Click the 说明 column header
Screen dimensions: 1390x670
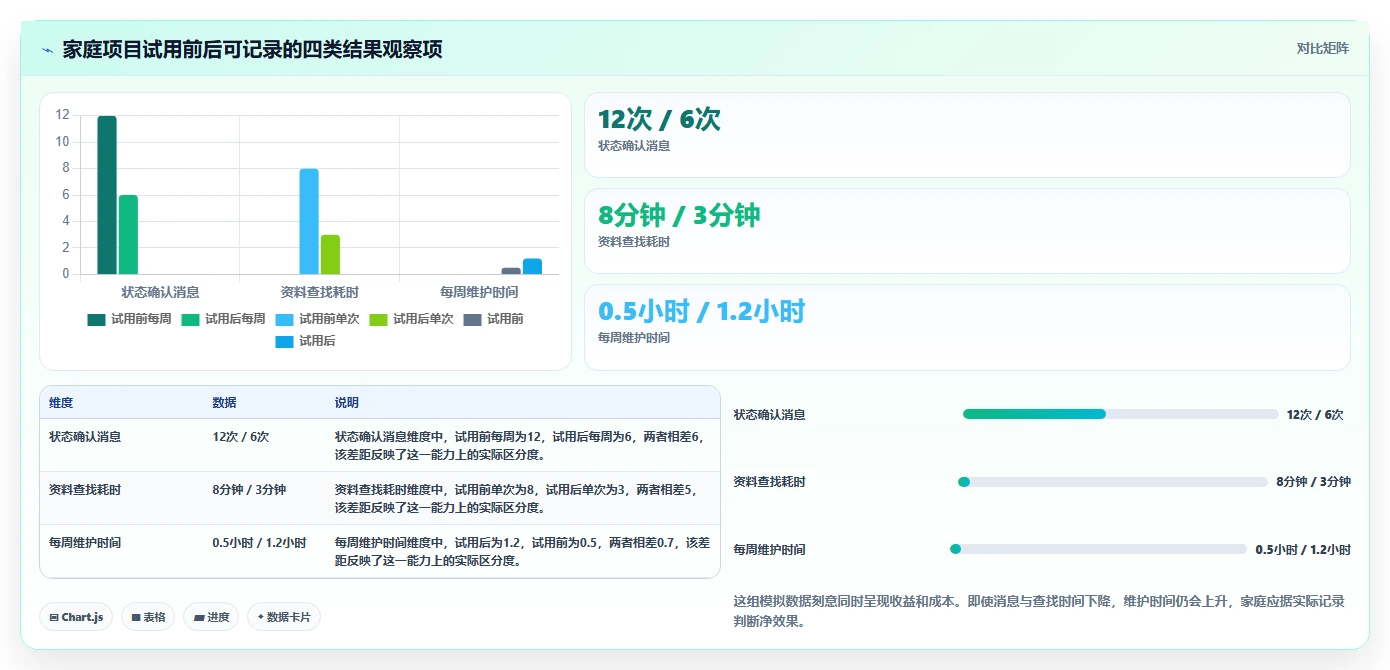(x=347, y=403)
